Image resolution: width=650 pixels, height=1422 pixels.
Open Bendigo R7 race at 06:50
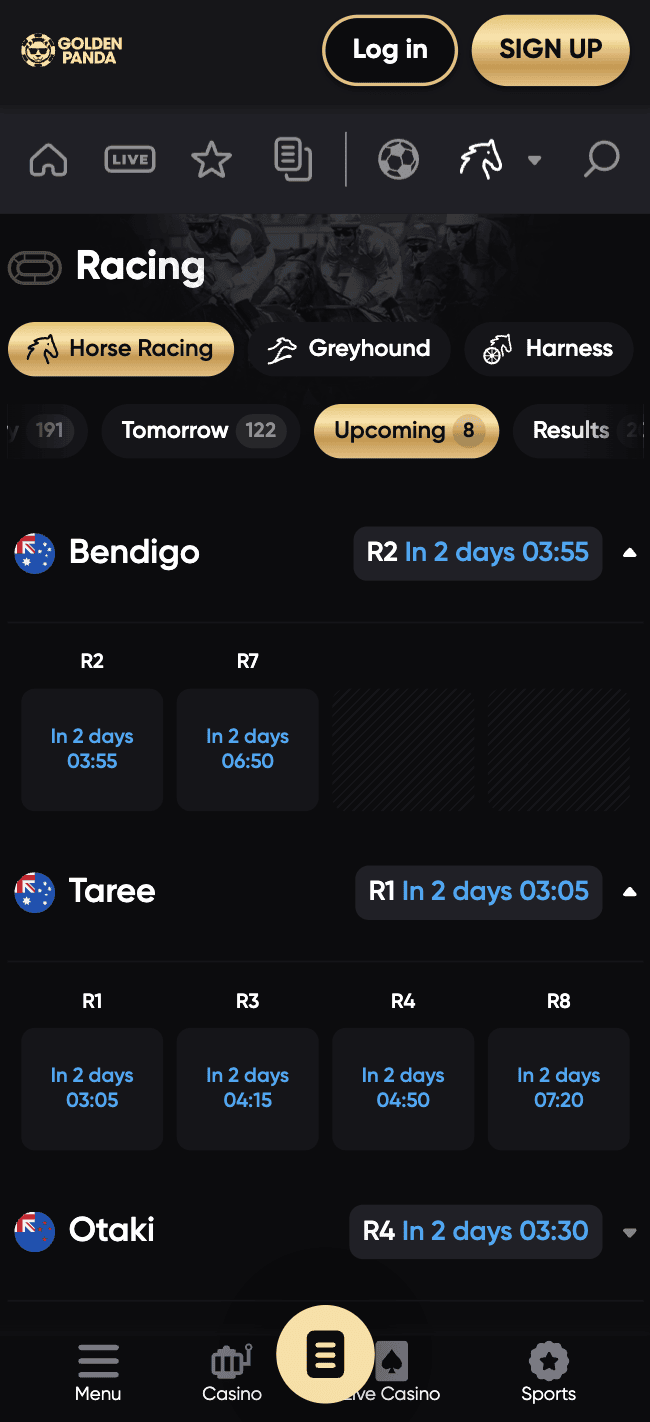click(x=248, y=749)
